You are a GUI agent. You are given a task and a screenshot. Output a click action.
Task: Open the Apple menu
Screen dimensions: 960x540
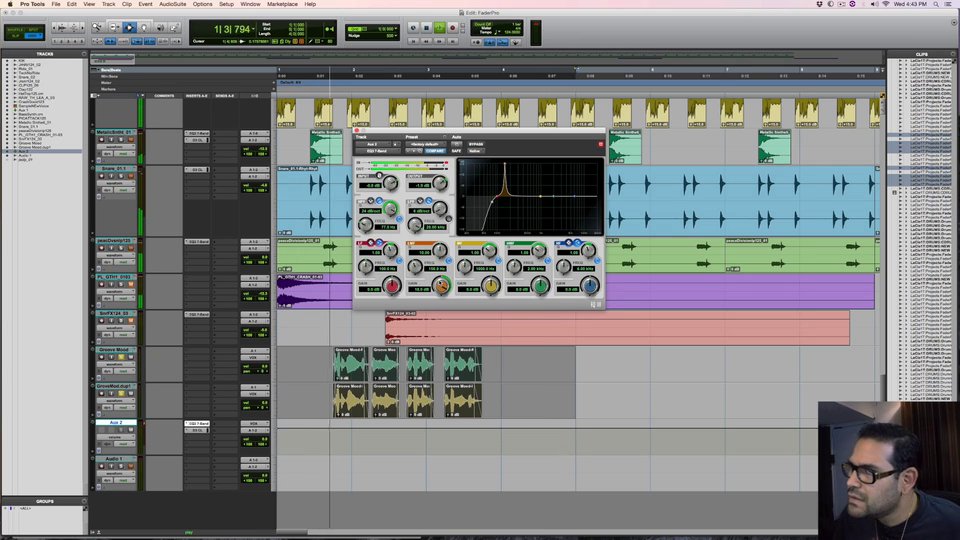(x=10, y=4)
